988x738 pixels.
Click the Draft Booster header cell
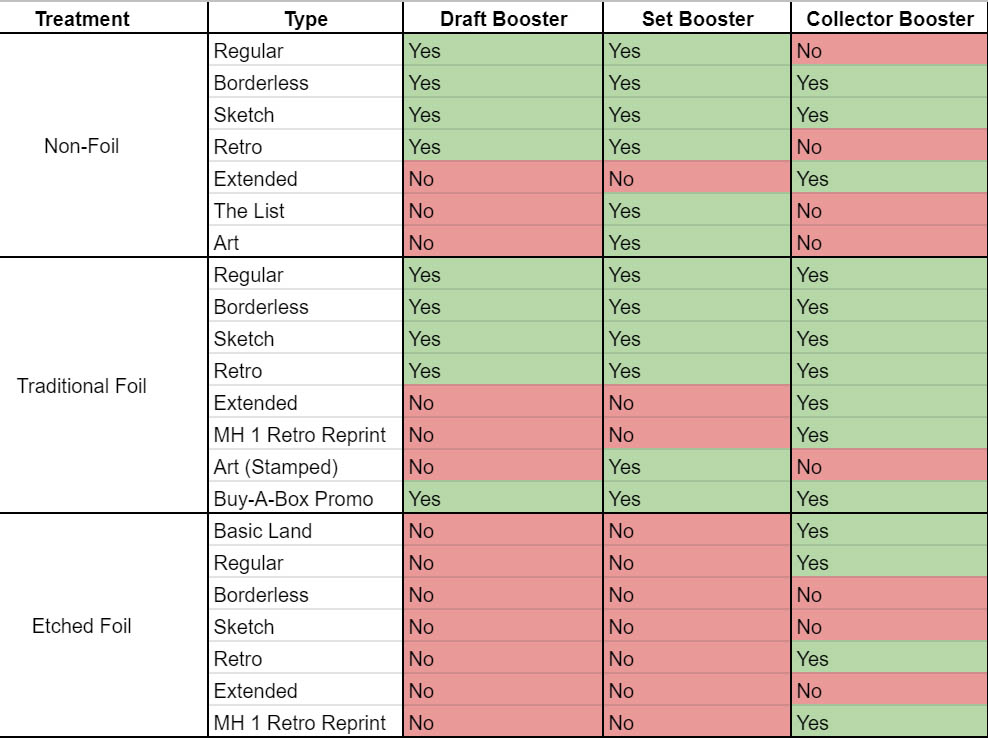click(x=503, y=18)
